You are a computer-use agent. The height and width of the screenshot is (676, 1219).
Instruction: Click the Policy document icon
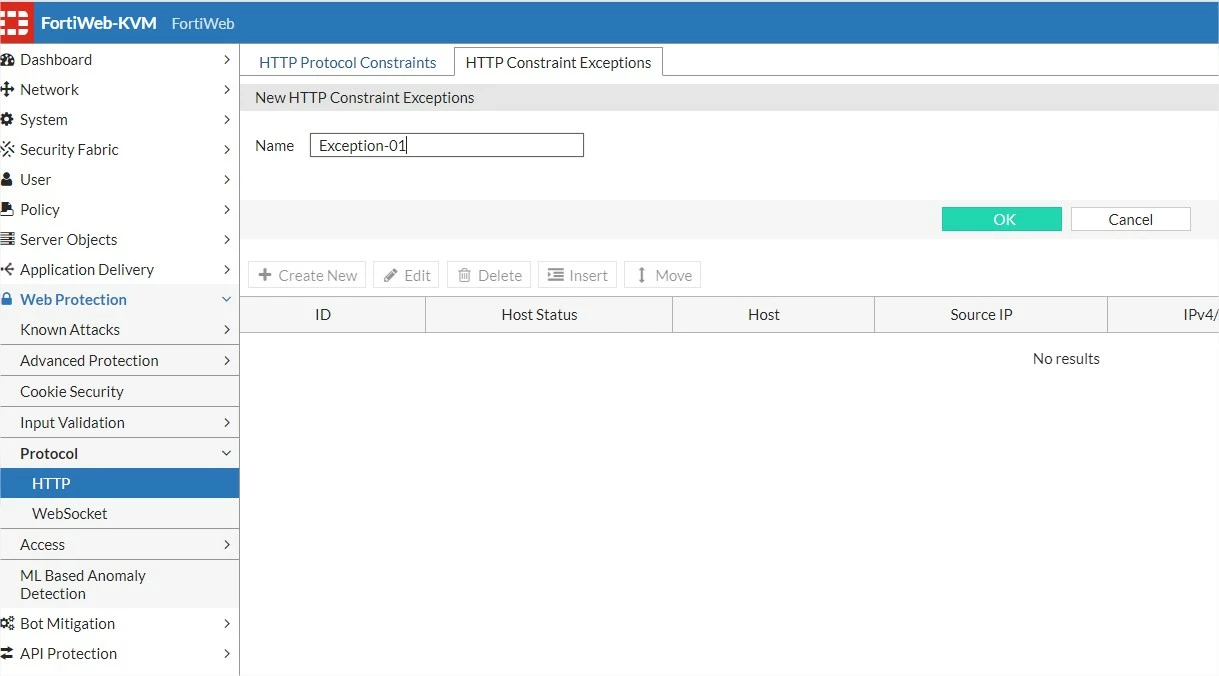pos(6,210)
